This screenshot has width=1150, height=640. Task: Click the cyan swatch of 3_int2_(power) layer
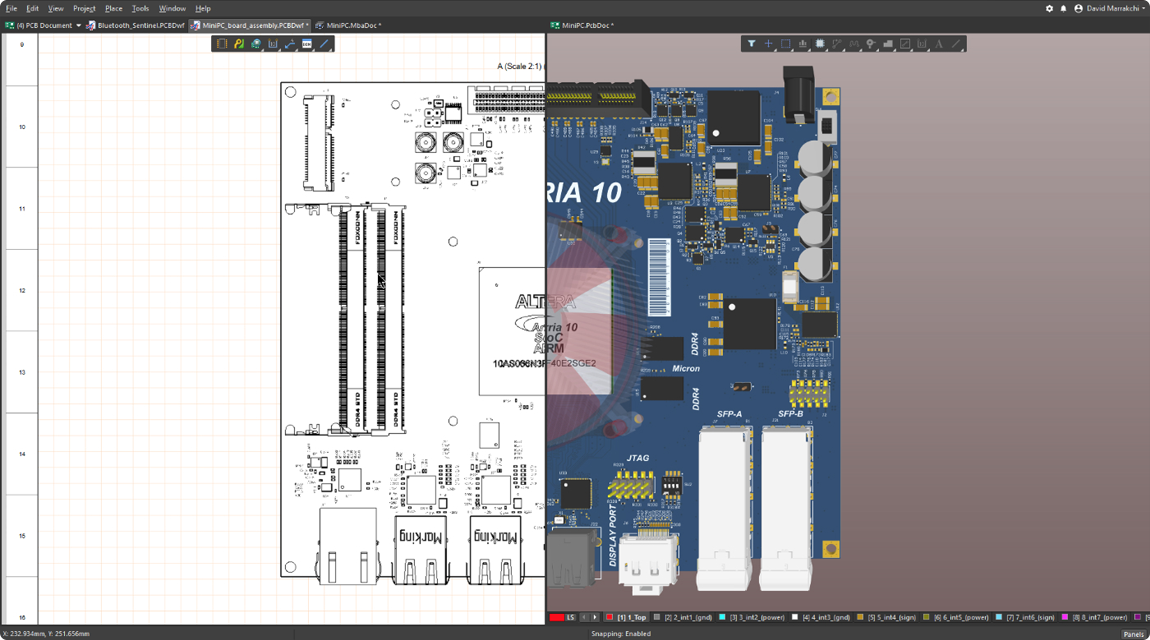[722, 617]
